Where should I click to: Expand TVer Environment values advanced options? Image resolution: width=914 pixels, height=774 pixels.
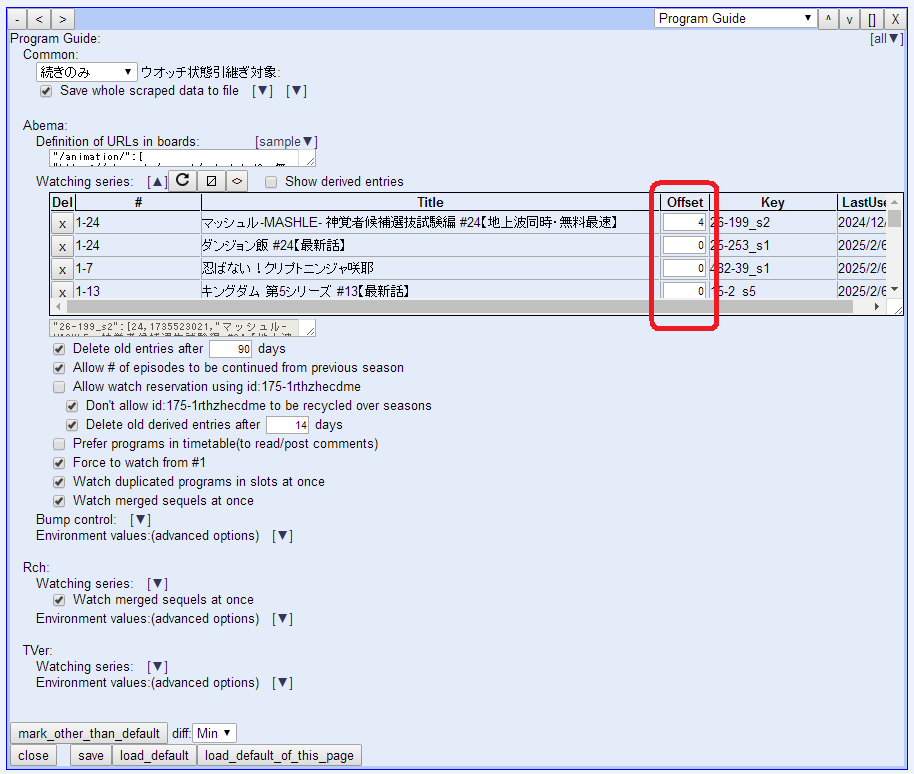[283, 682]
